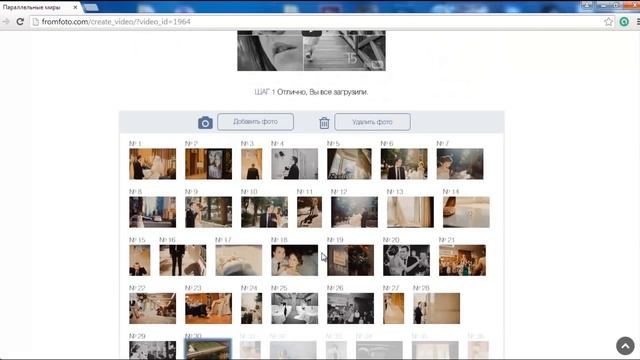Select photo thumbnail № 15
The image size is (640, 360).
tap(140, 260)
